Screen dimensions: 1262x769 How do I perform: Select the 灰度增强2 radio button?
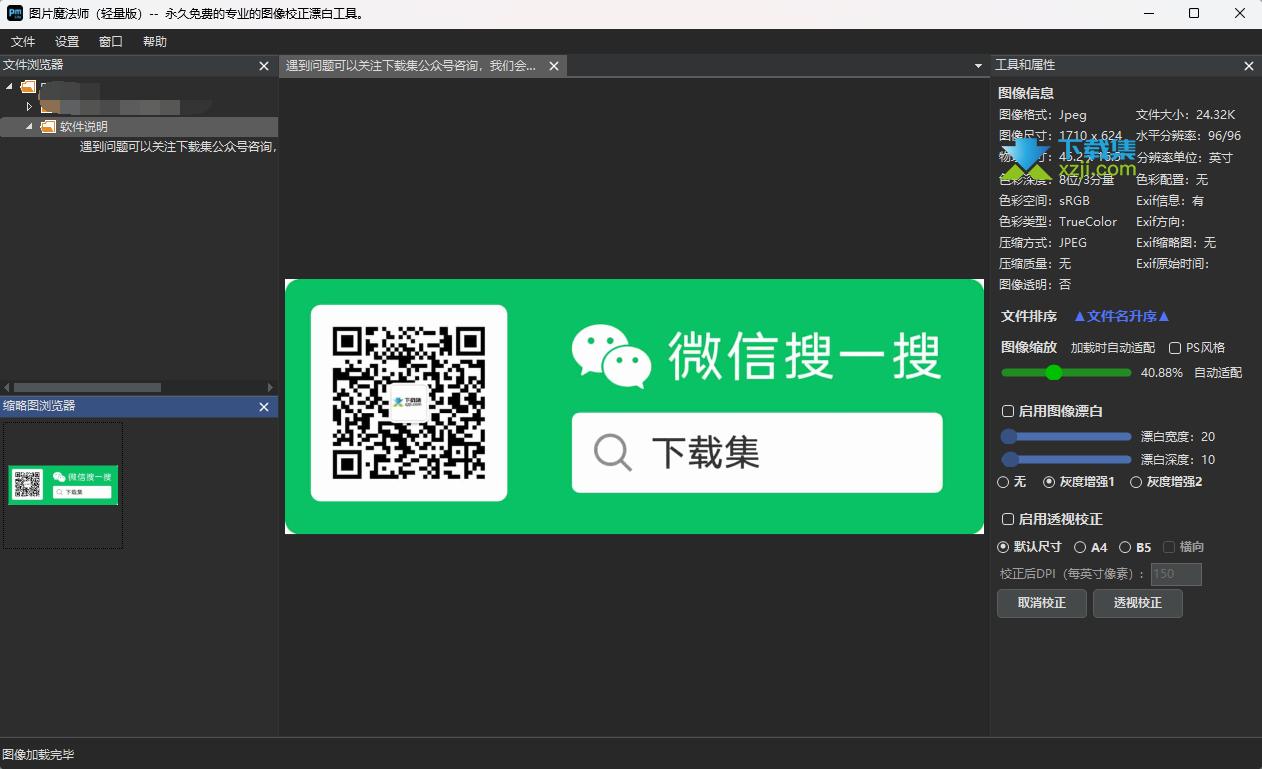pyautogui.click(x=1136, y=482)
